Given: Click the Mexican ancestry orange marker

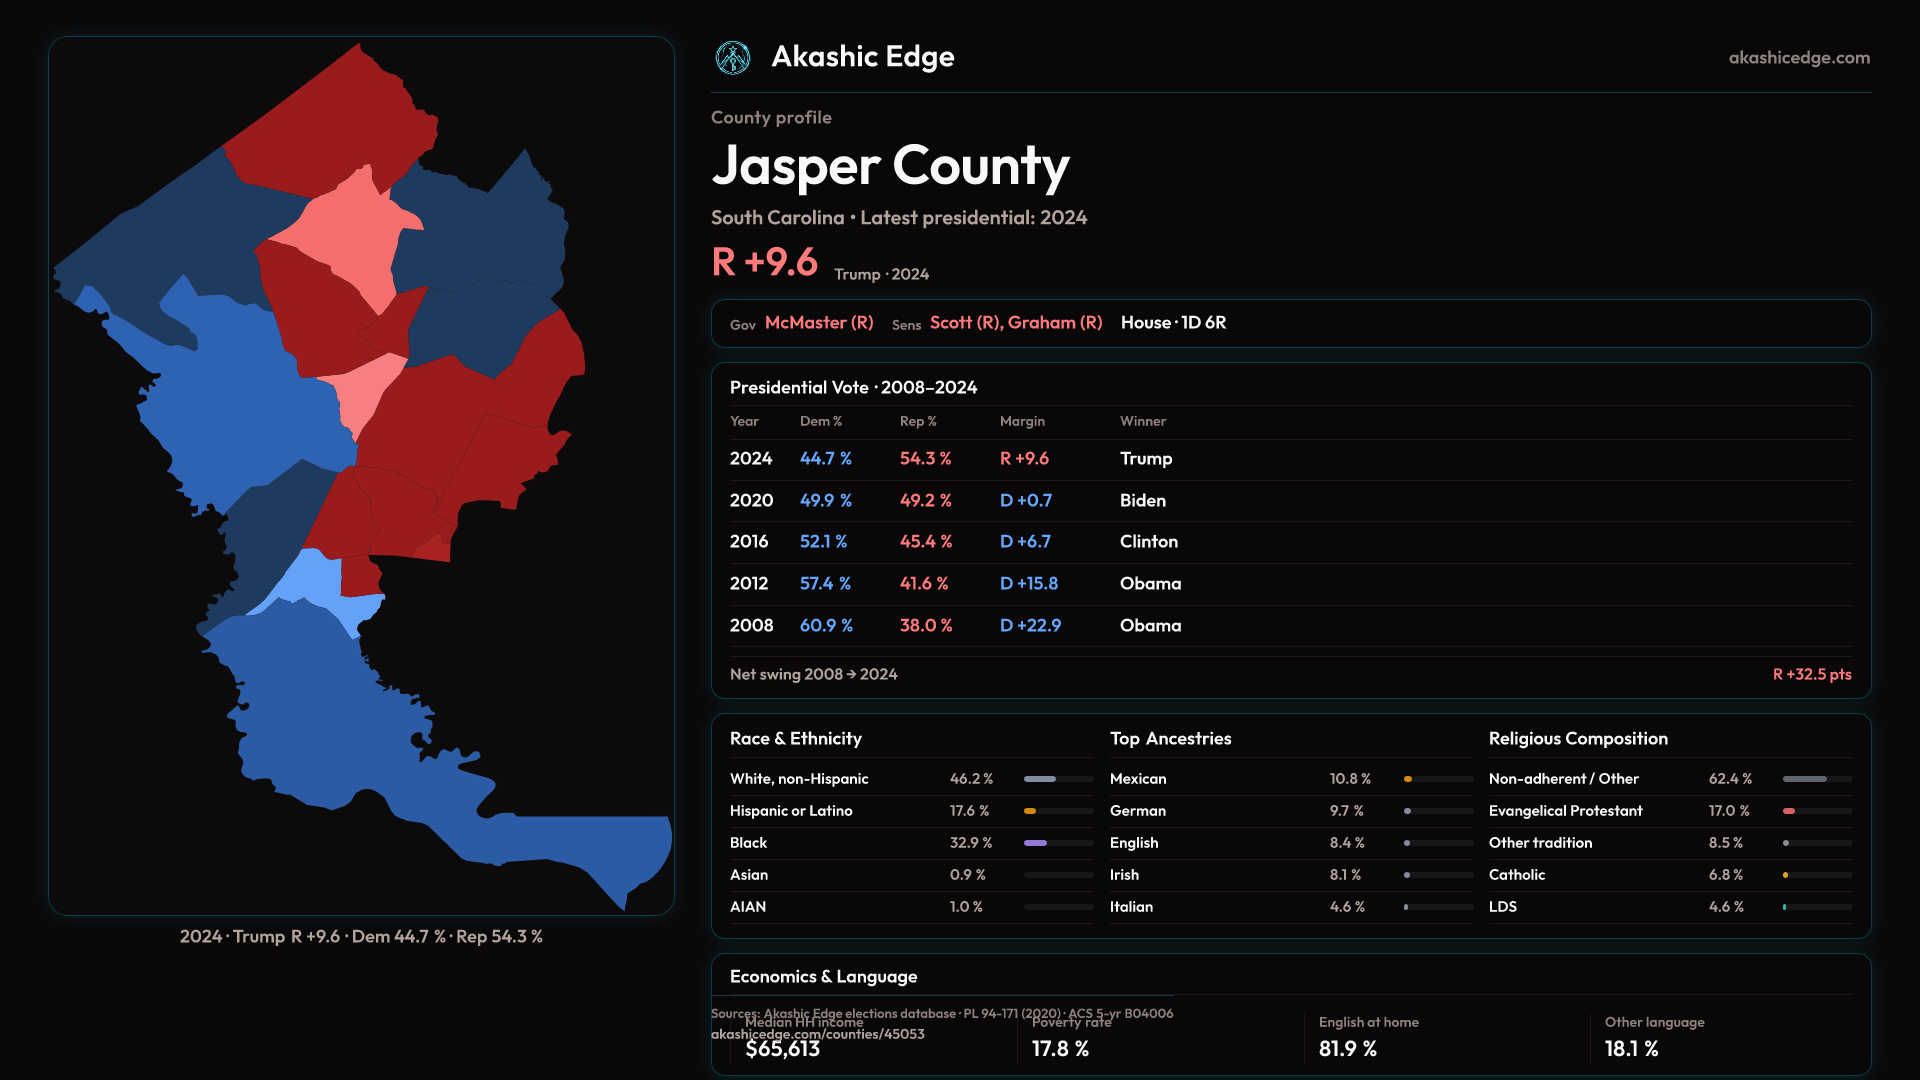Looking at the screenshot, I should (x=1408, y=779).
